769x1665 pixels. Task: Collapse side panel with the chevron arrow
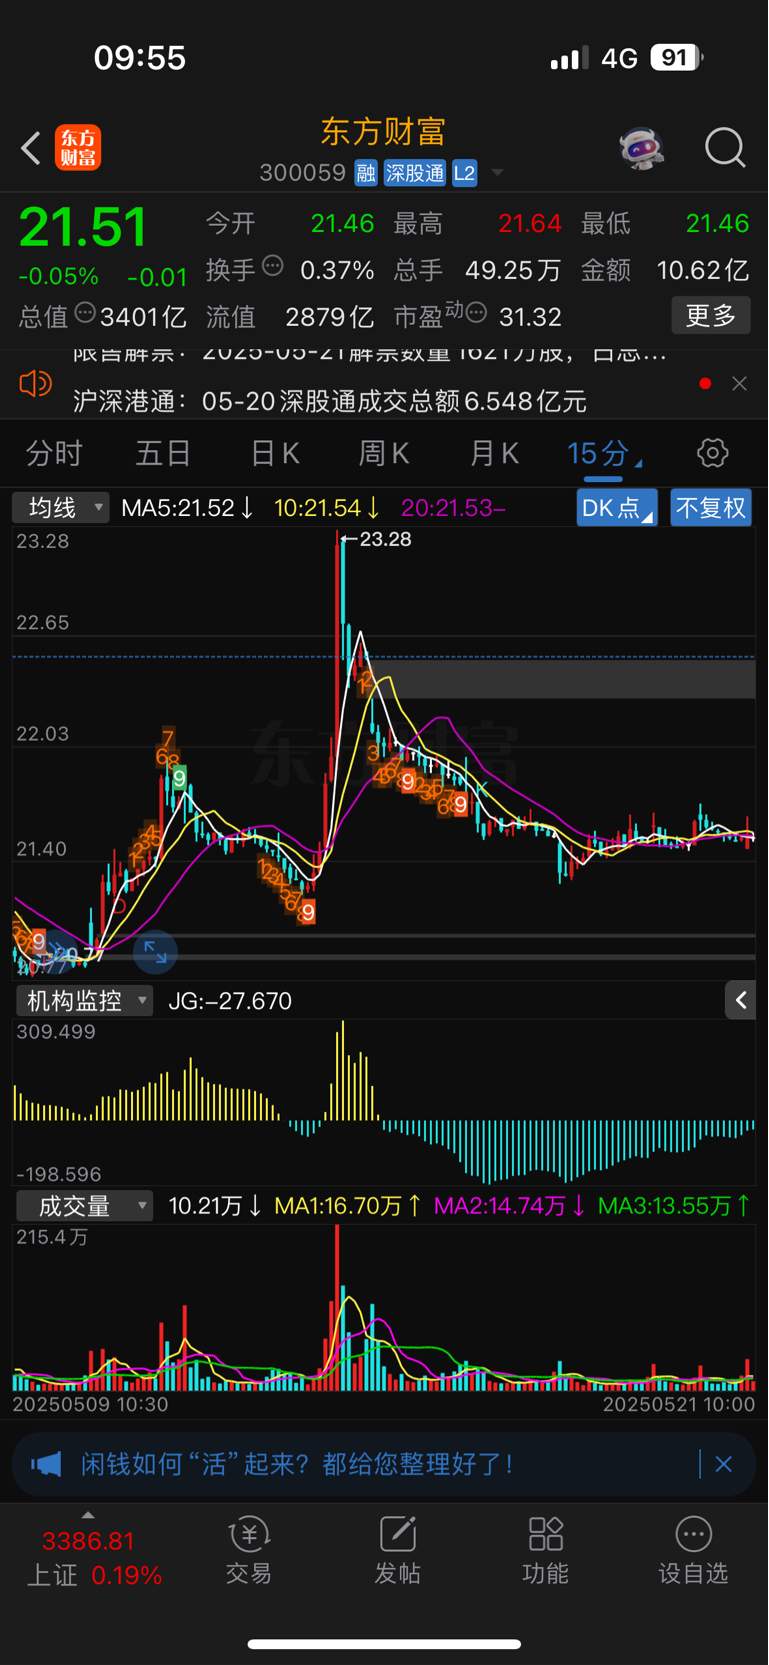[740, 1000]
